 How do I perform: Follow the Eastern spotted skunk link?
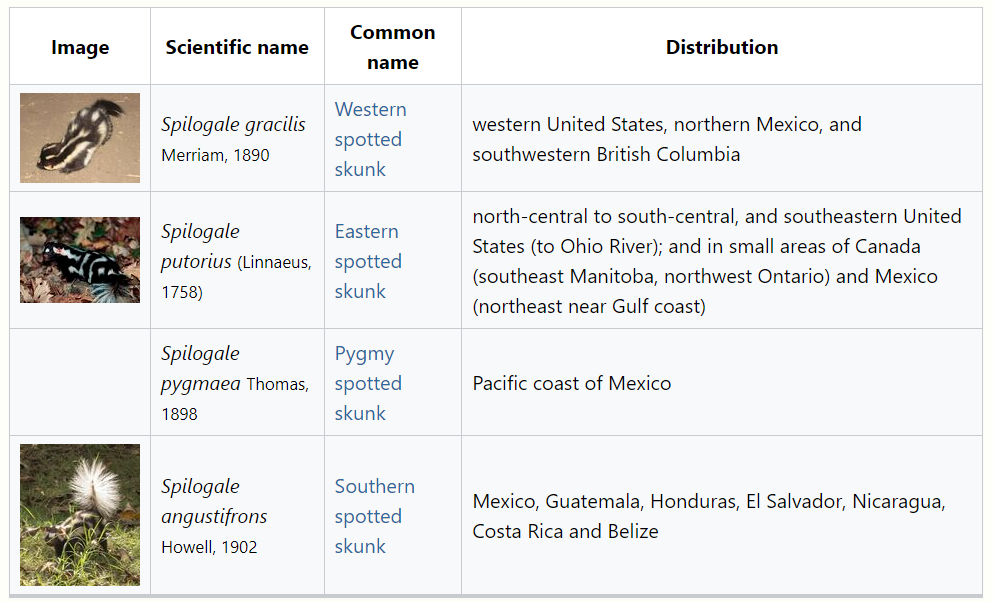pos(366,261)
